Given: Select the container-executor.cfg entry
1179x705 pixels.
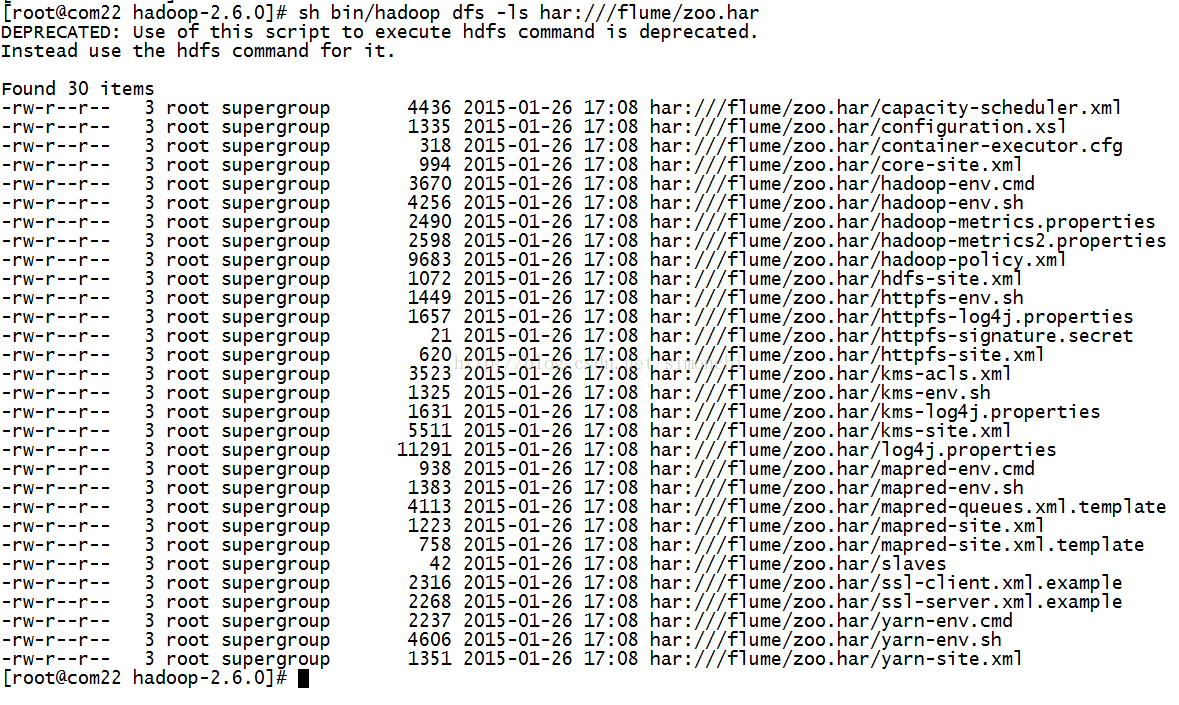Looking at the screenshot, I should tap(887, 146).
